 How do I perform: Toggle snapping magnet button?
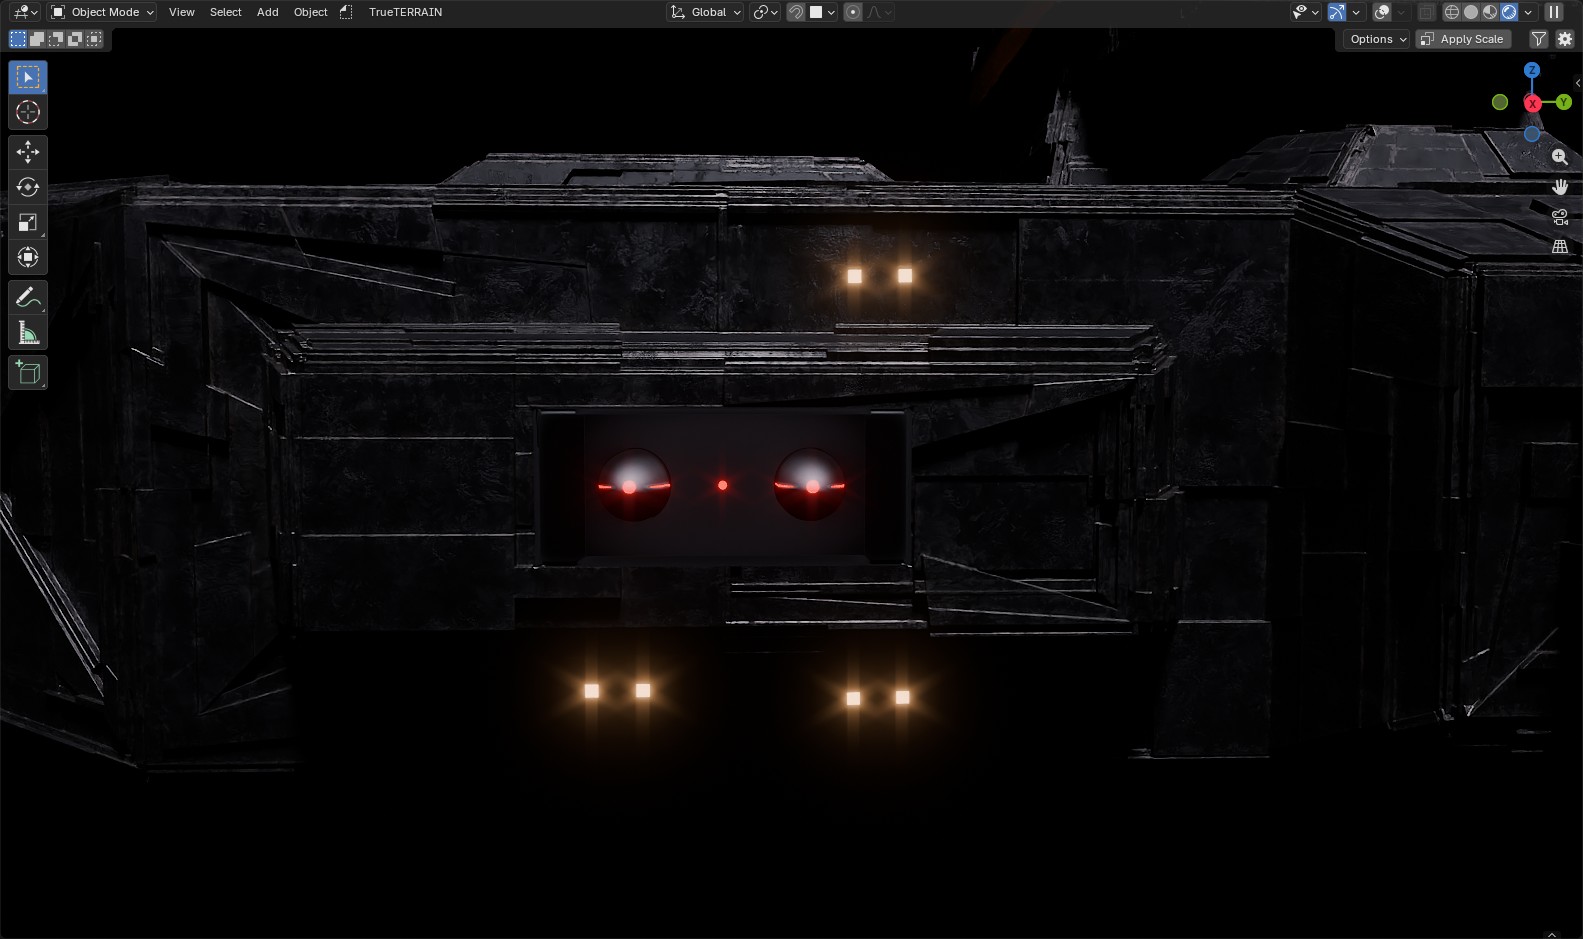point(796,12)
